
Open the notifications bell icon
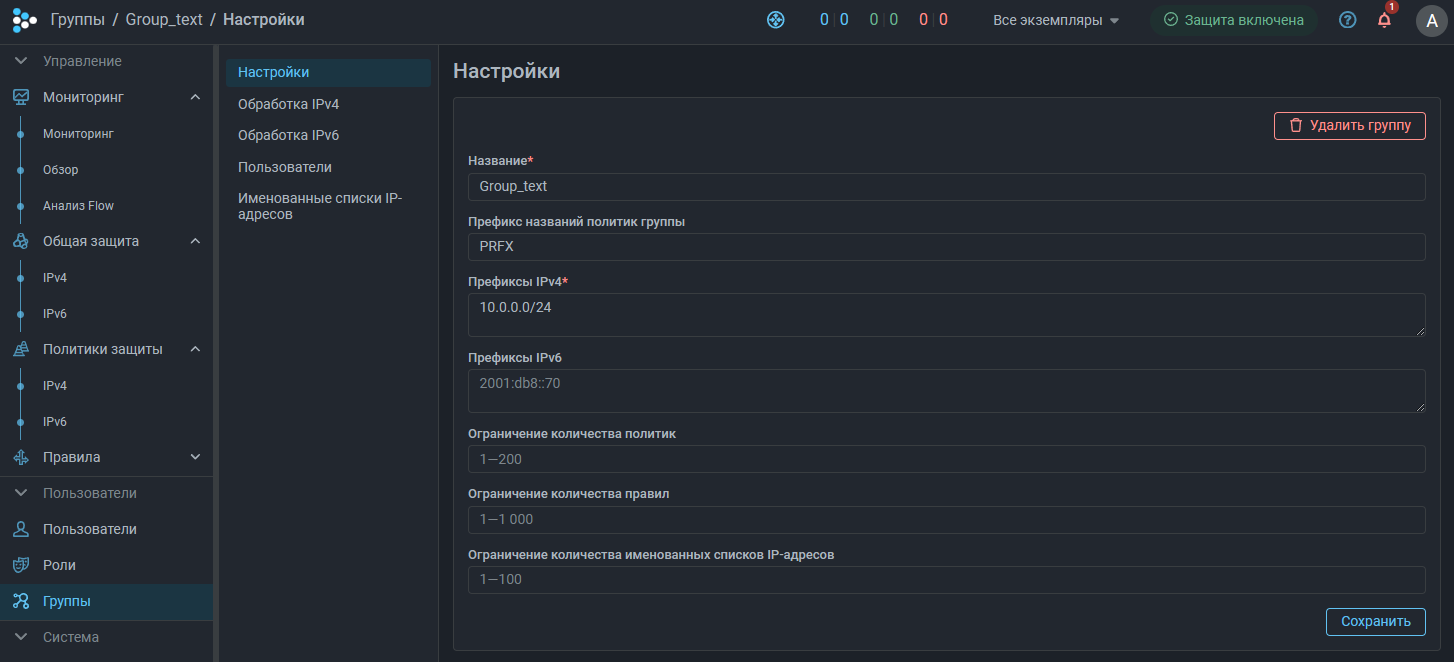click(x=1384, y=20)
